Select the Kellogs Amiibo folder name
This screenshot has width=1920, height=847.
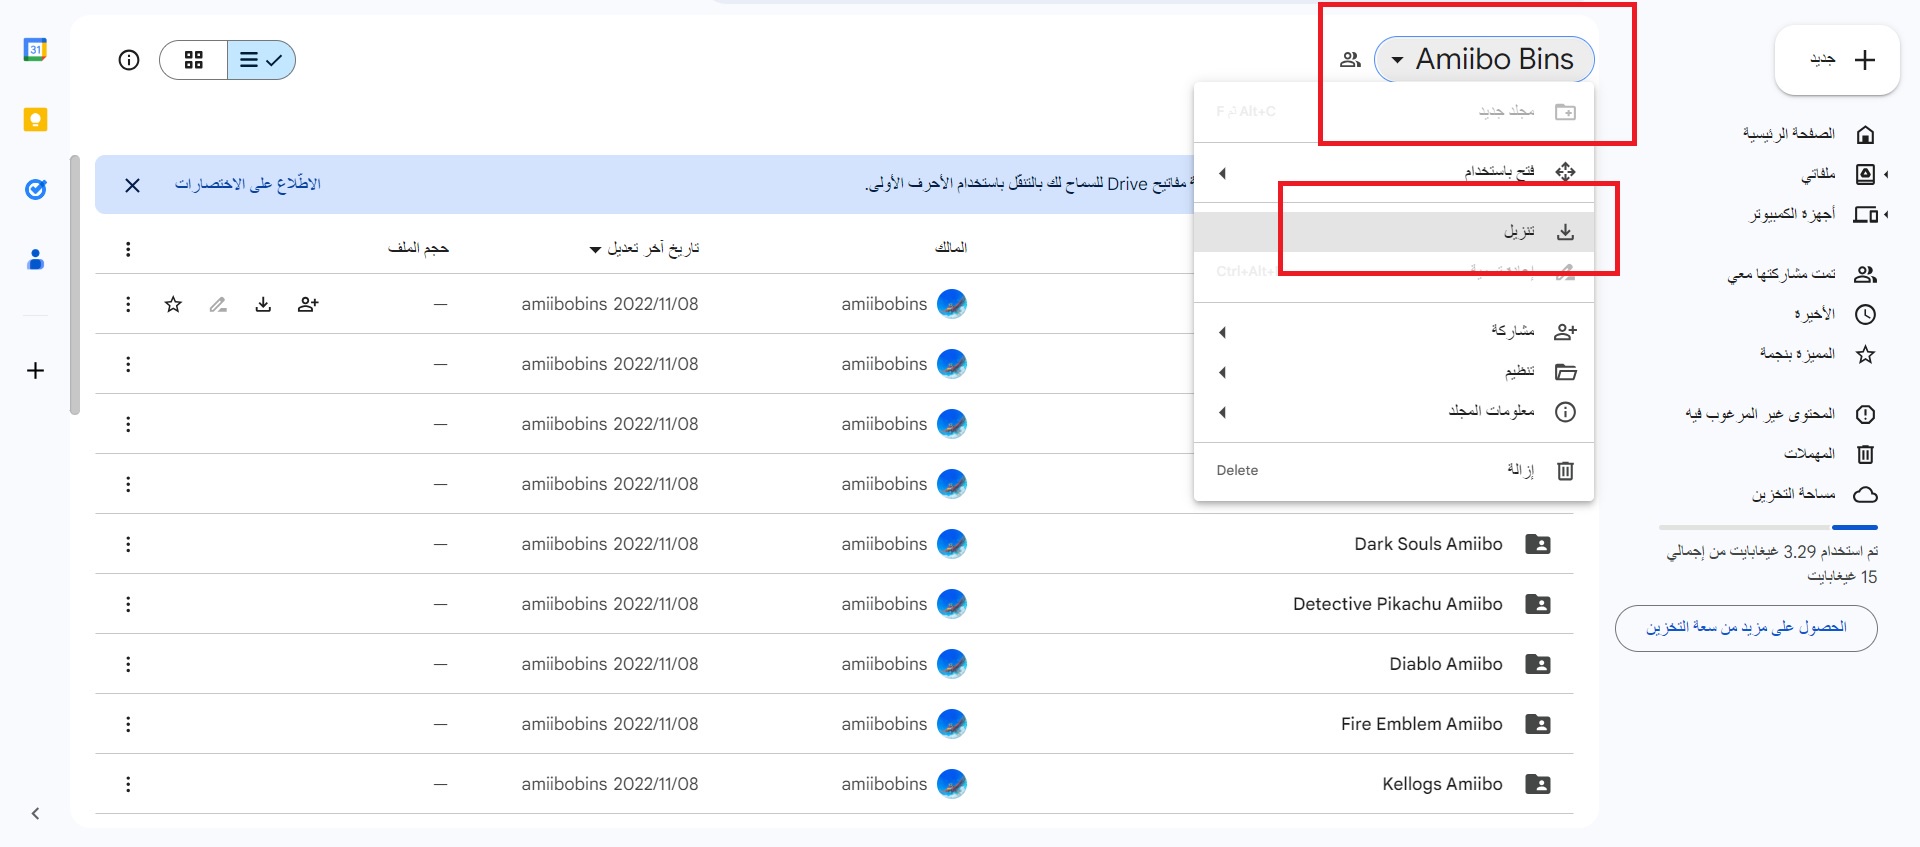click(1442, 784)
